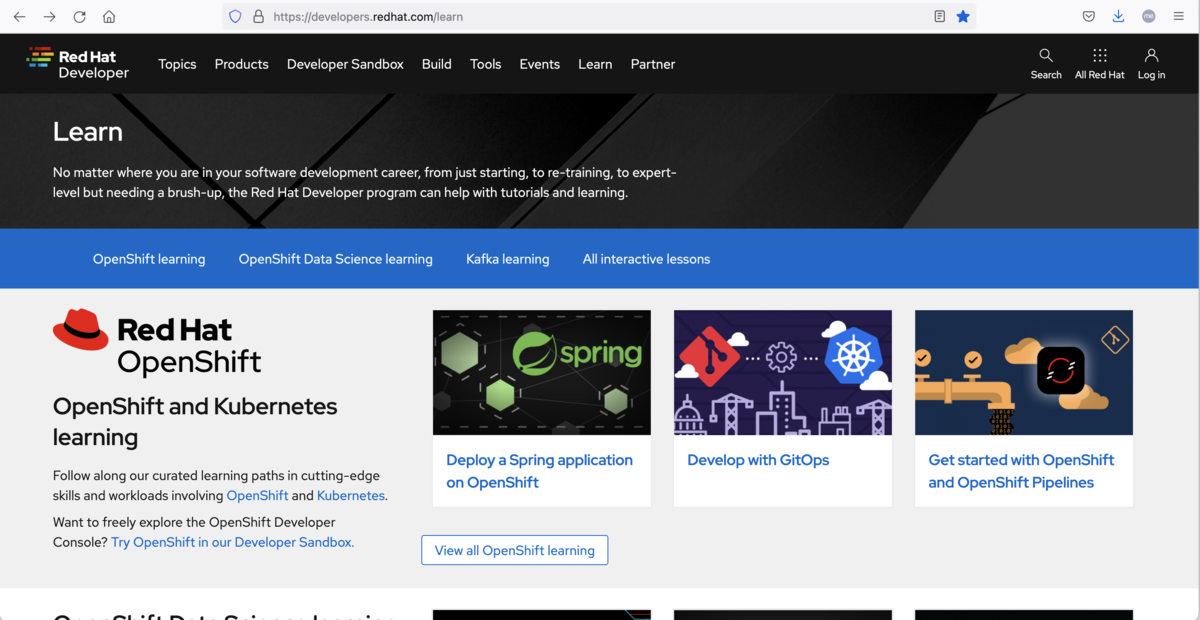Viewport: 1200px width, 620px height.
Task: Open the Products menu
Action: 242,64
